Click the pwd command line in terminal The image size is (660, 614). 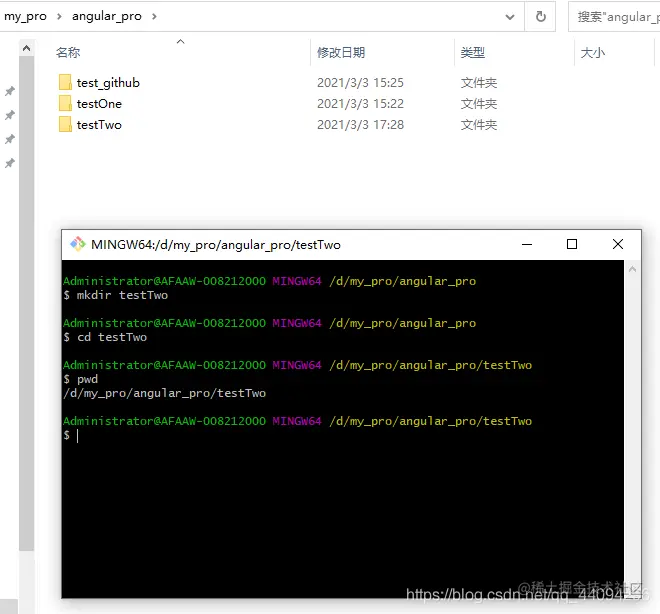coord(81,379)
